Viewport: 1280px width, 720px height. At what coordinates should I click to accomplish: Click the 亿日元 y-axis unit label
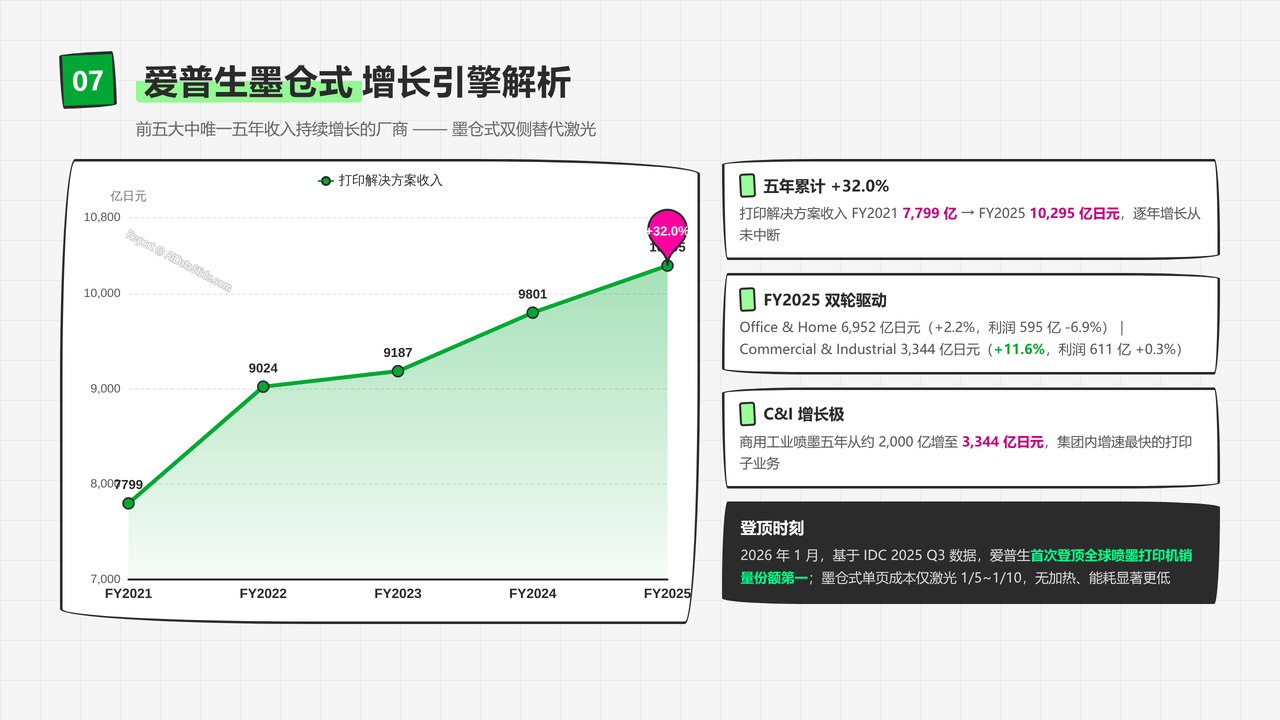click(x=128, y=196)
